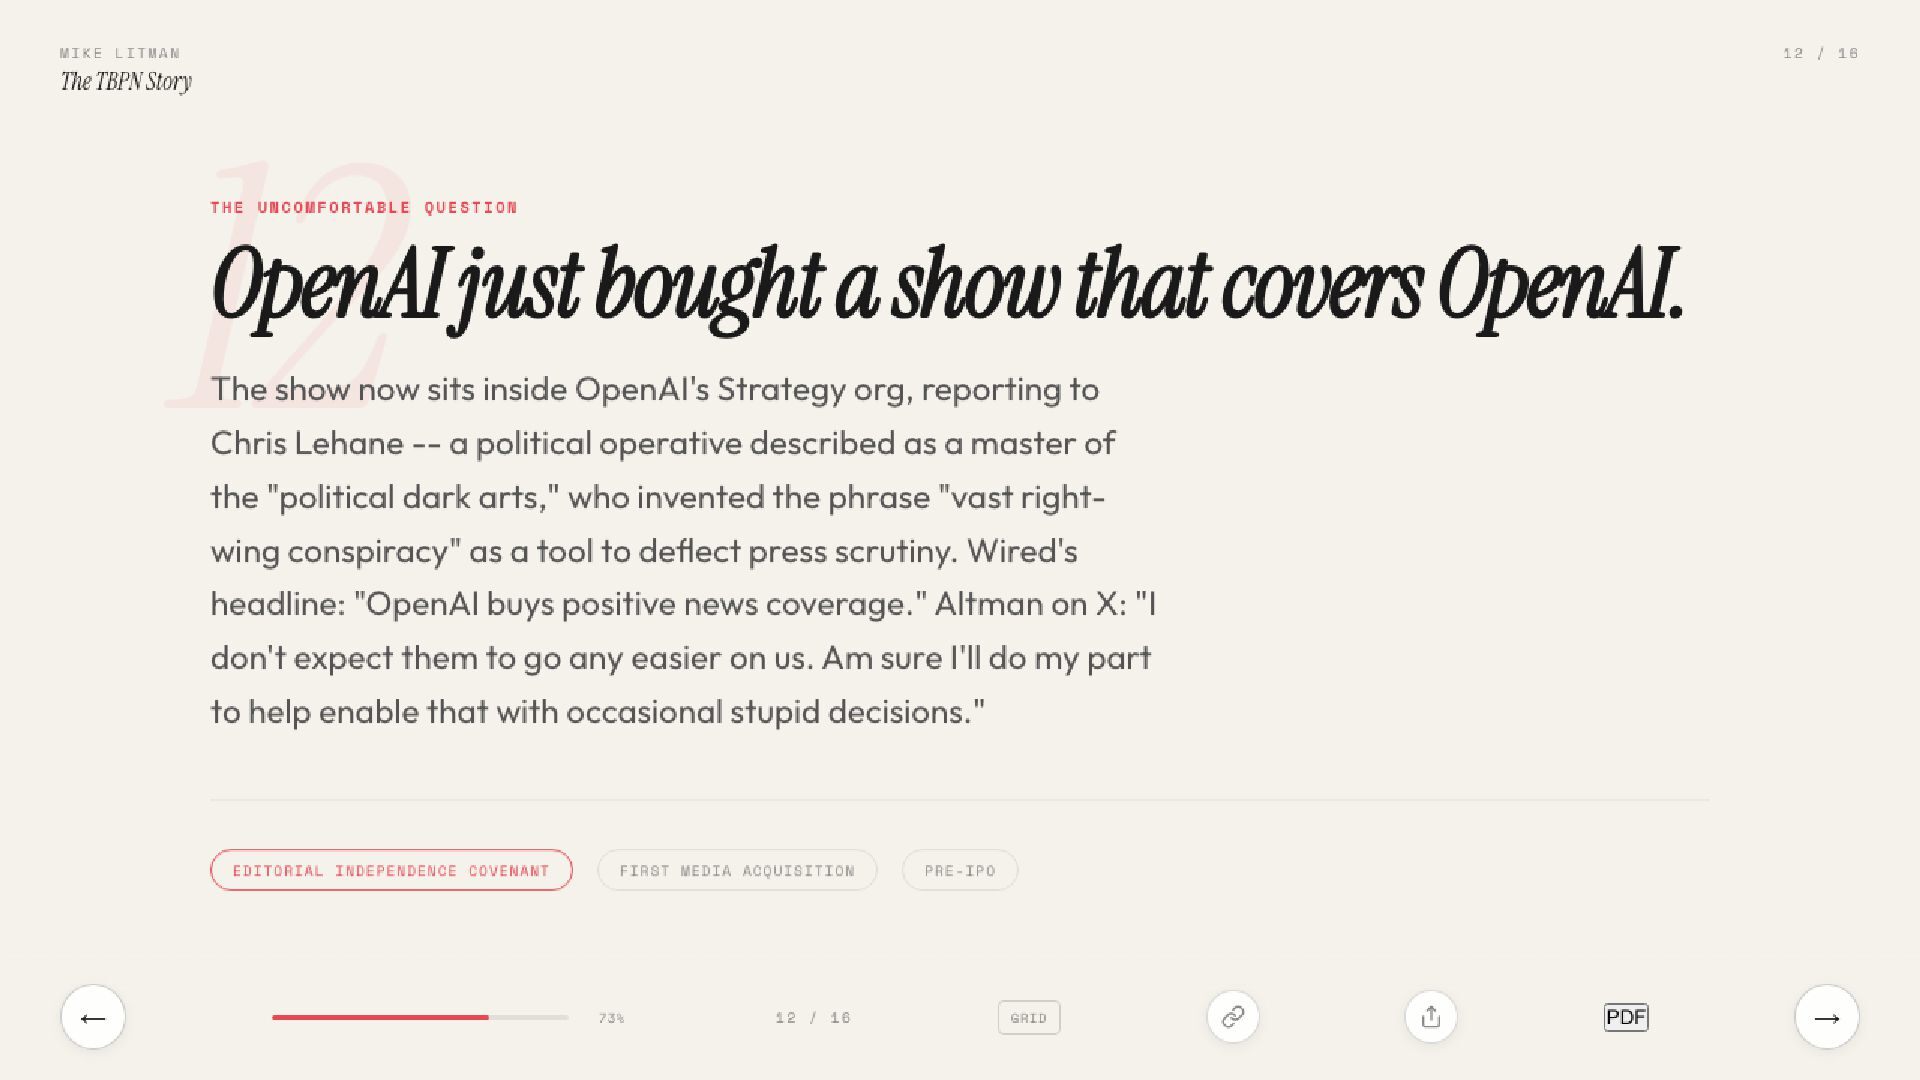Click The Uncomfortable Question section label
The height and width of the screenshot is (1080, 1920).
364,207
